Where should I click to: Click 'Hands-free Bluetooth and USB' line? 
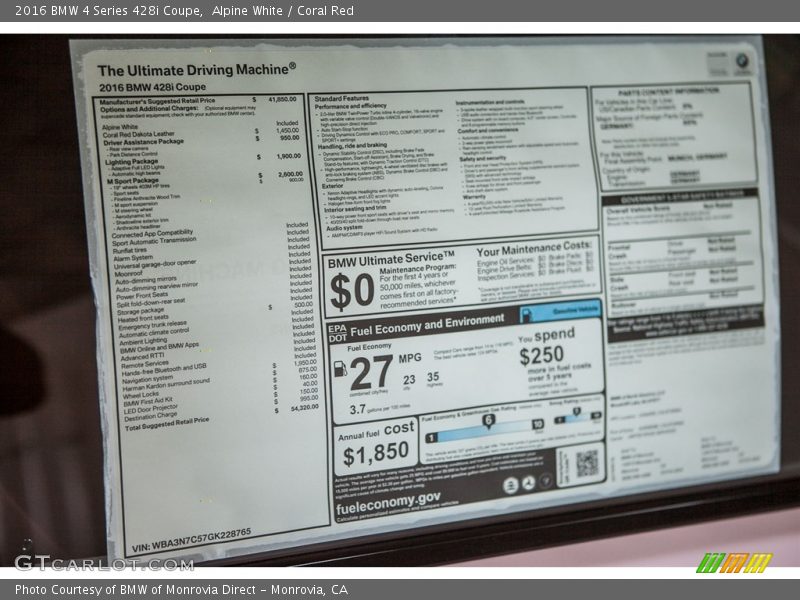pos(164,370)
